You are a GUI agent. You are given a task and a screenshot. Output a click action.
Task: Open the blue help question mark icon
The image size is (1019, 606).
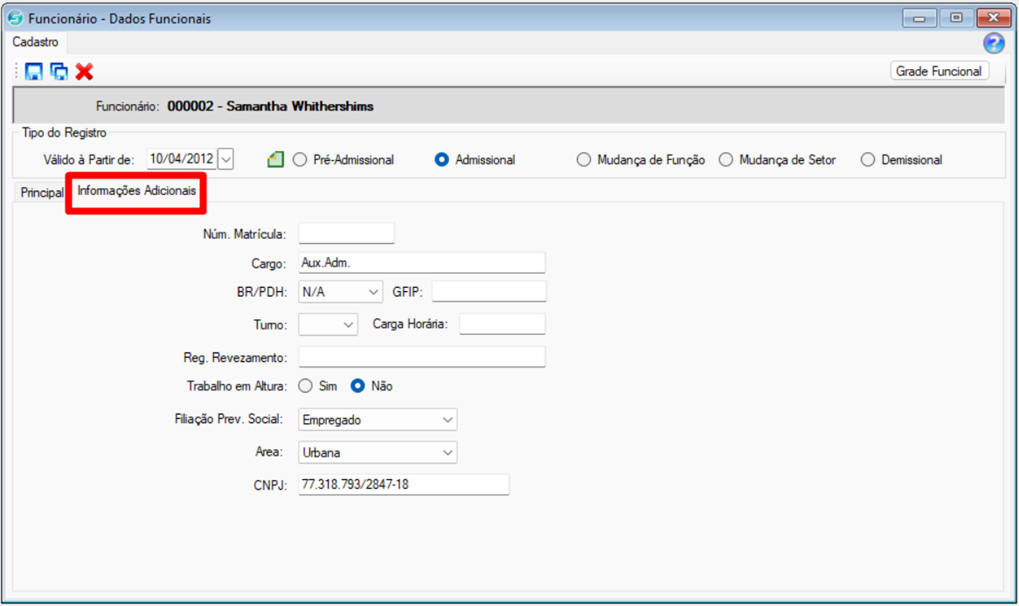tap(993, 43)
